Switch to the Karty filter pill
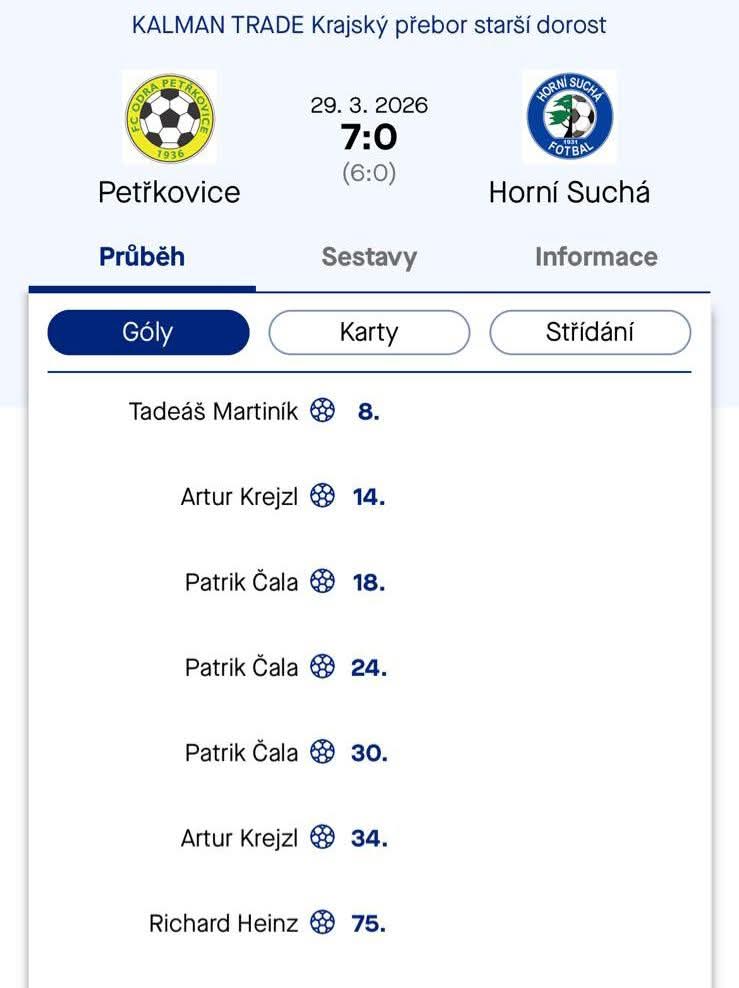The width and height of the screenshot is (739, 988). 369,332
